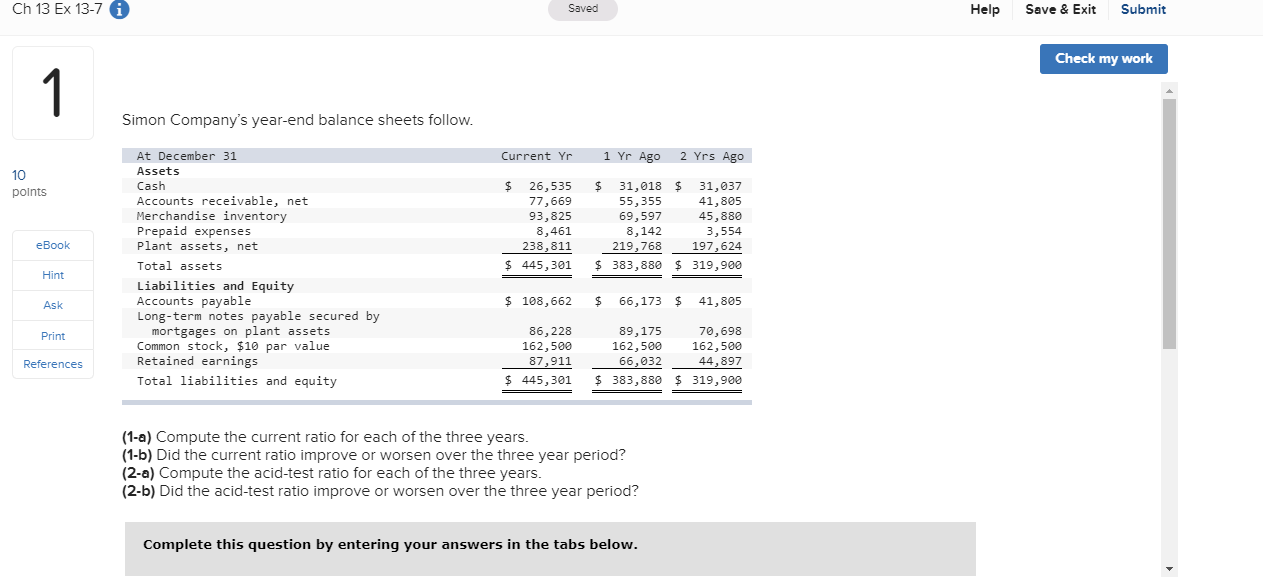Screen dimensions: 1263x577
Task: Click the 10 points label
Action: tap(28, 183)
